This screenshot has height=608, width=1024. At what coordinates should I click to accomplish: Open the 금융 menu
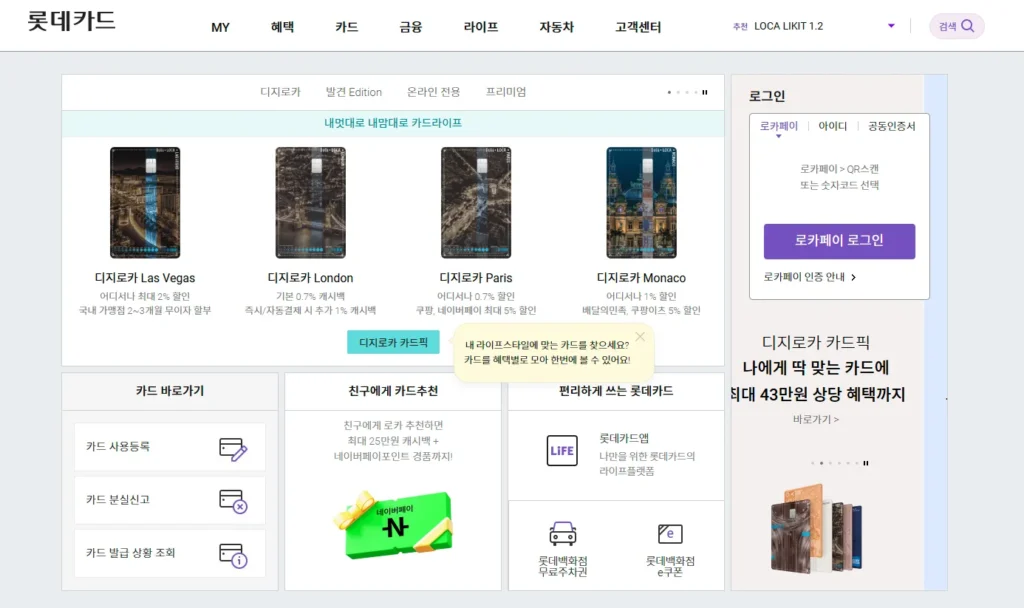click(411, 27)
